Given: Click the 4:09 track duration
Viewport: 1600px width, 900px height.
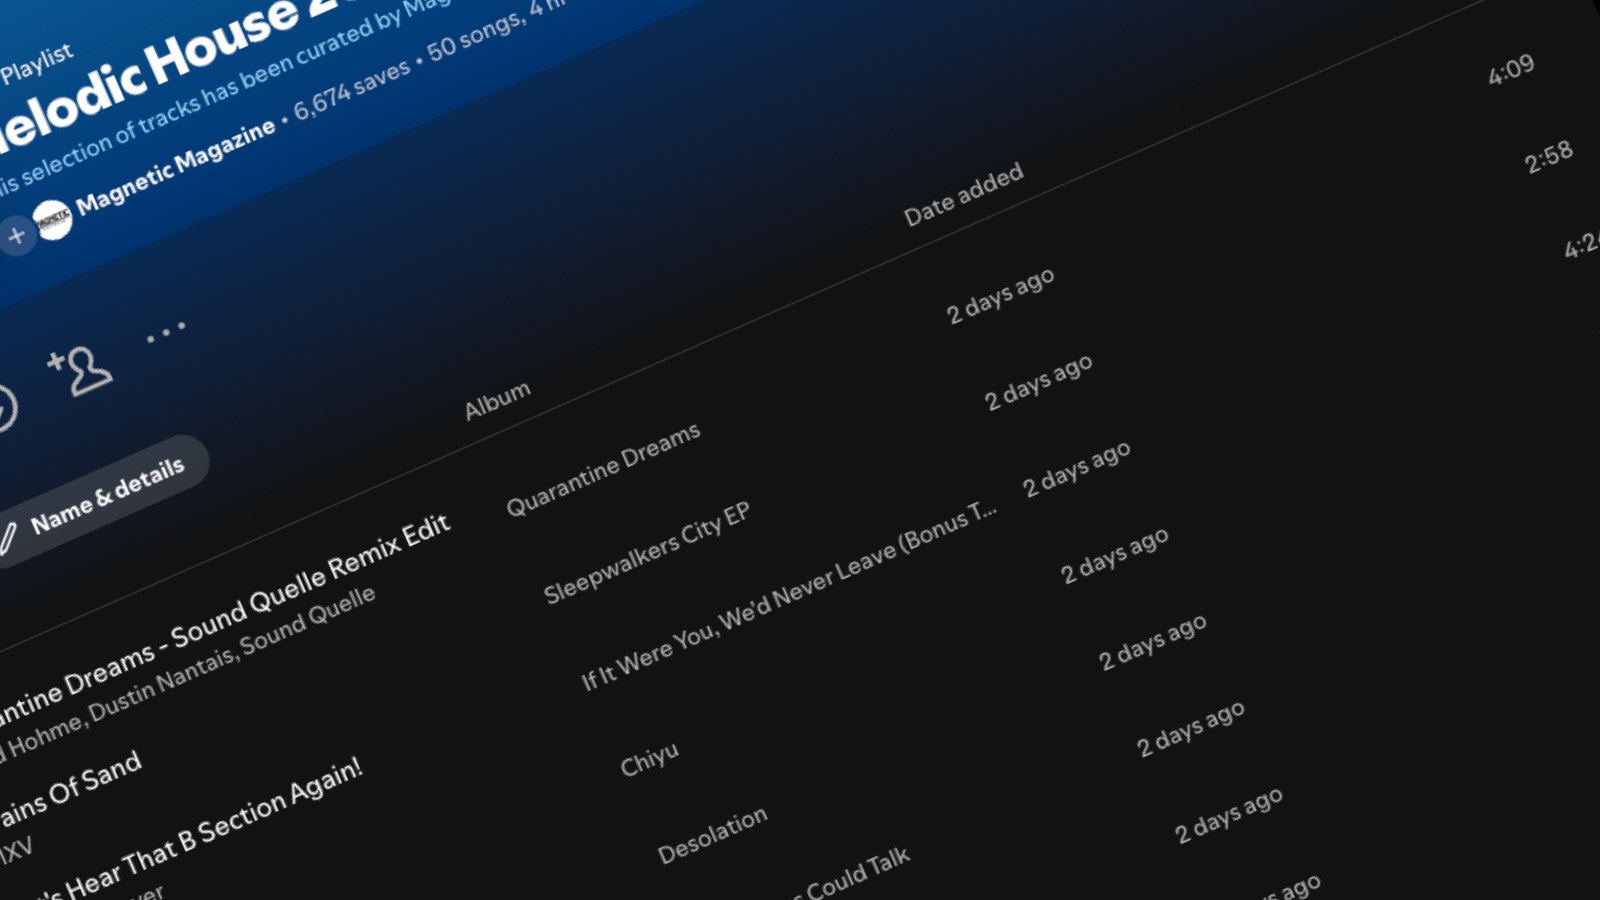Looking at the screenshot, I should click(x=1511, y=70).
